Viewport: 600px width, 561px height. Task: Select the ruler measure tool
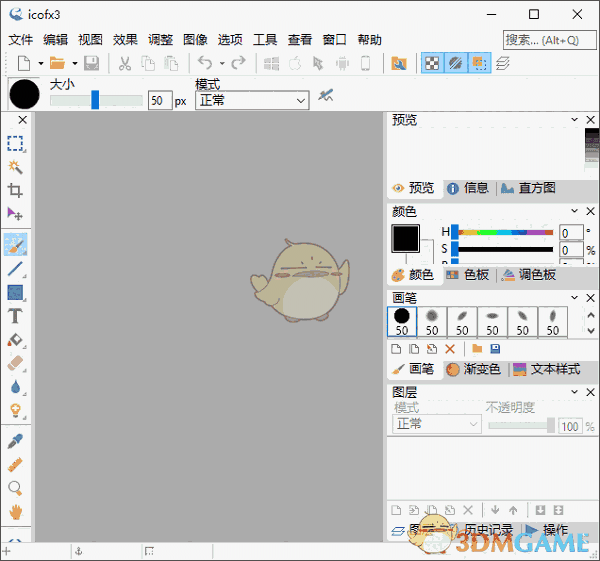(x=15, y=465)
